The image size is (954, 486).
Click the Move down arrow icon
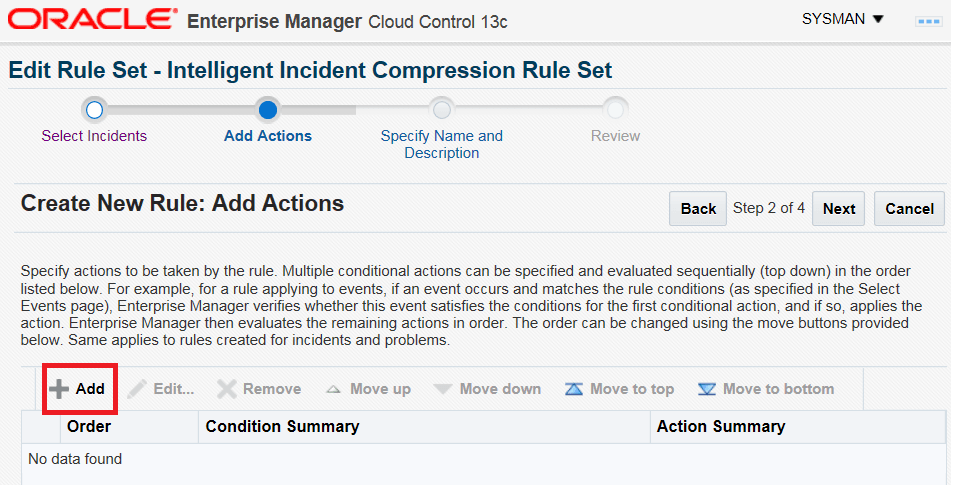pos(443,389)
